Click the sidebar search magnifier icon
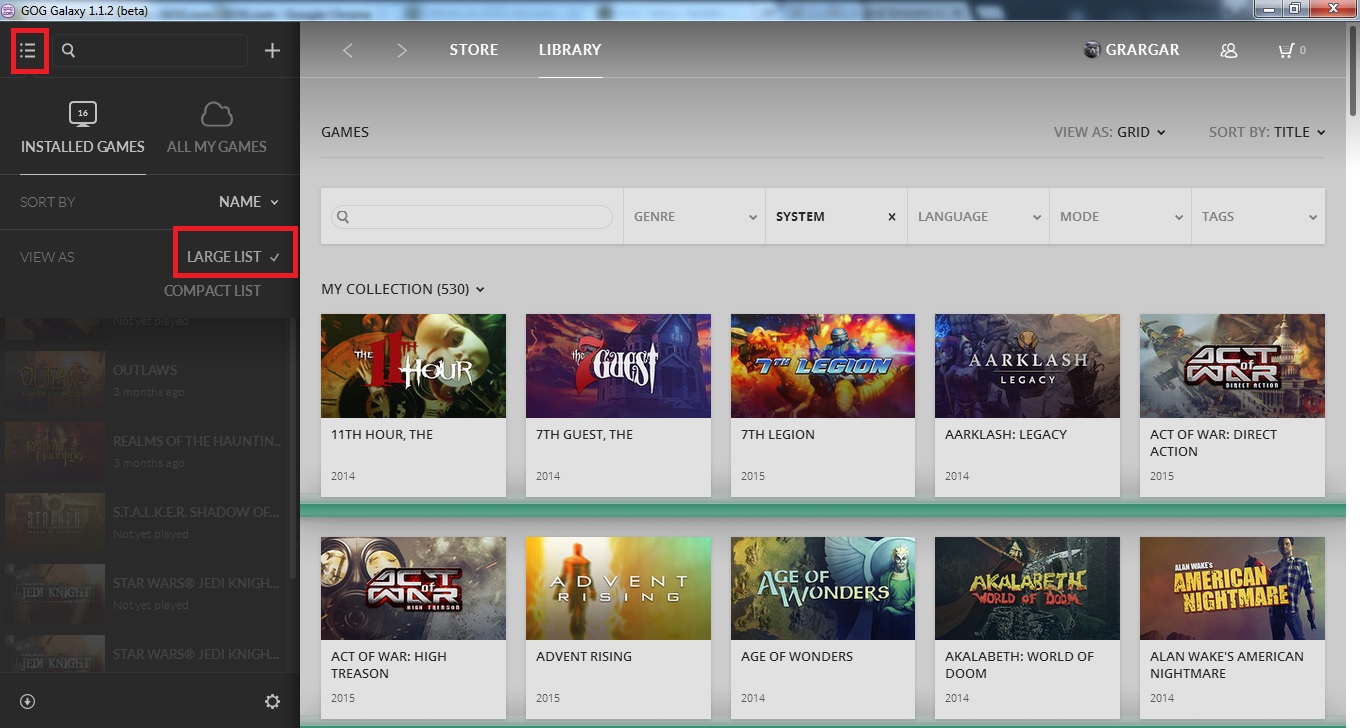Screen dimensions: 1360x728 [x=69, y=50]
